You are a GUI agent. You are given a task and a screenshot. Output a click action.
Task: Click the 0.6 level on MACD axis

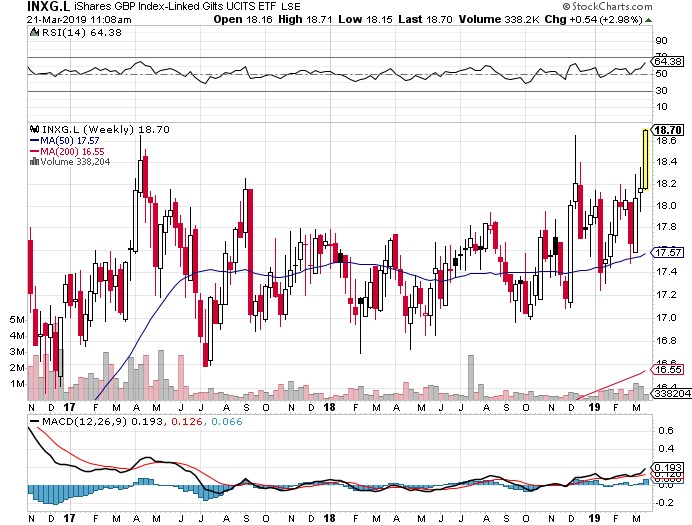tap(666, 431)
